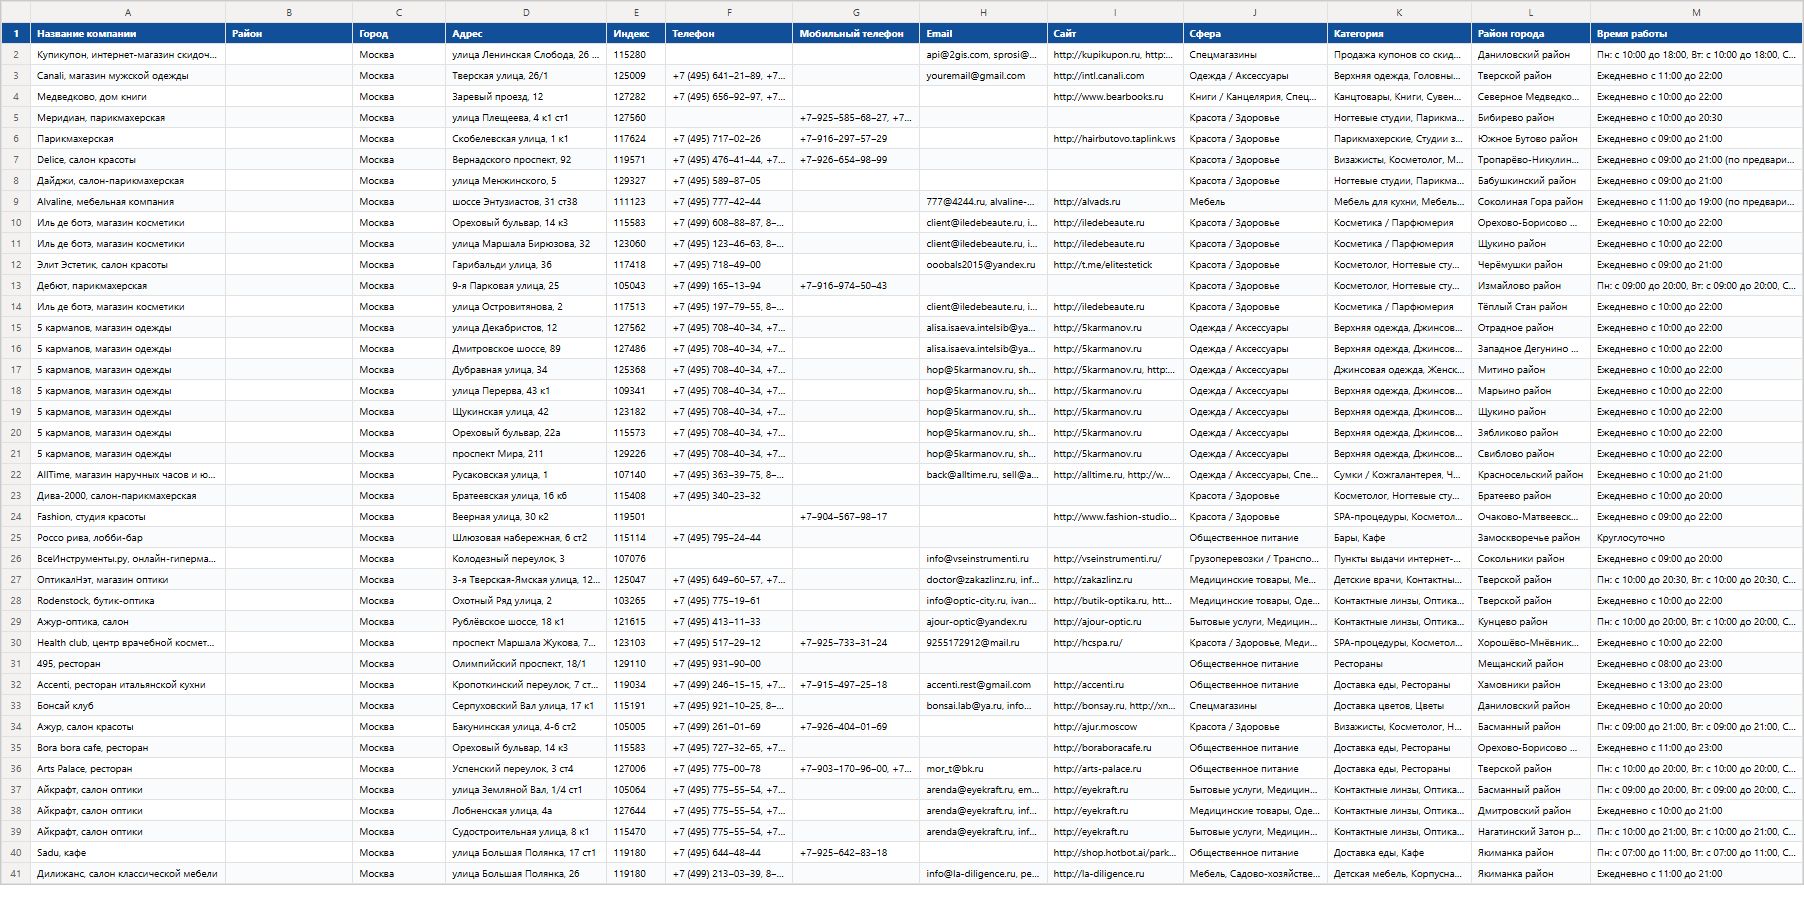Select the 'Rodenstock, бутик-оптика' cell

[128, 601]
